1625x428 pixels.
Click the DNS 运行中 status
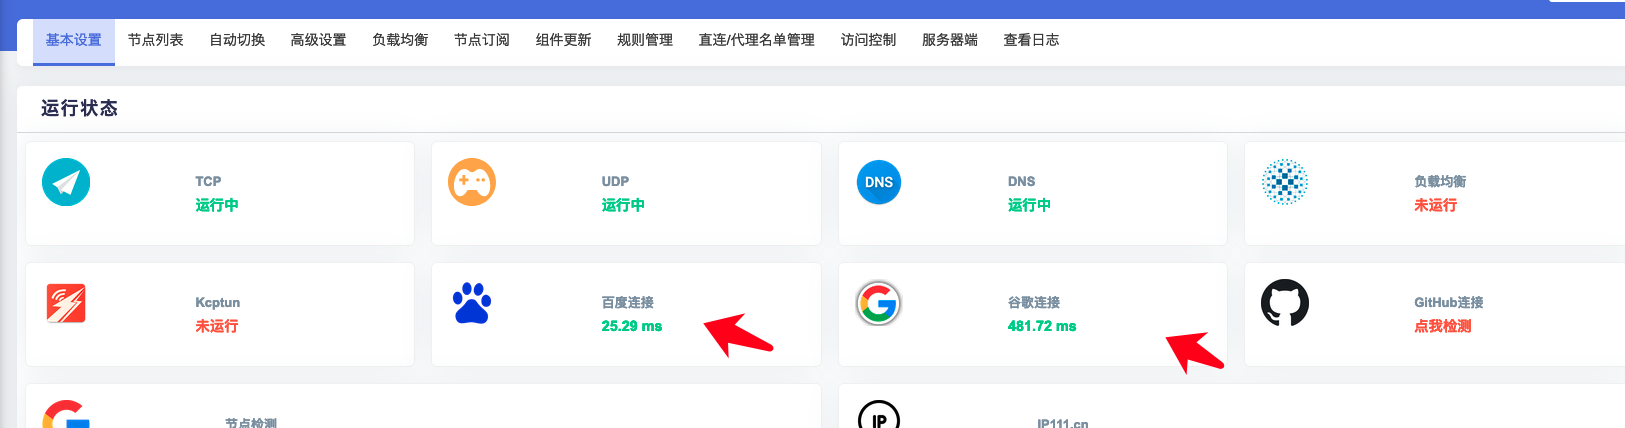tap(1029, 205)
